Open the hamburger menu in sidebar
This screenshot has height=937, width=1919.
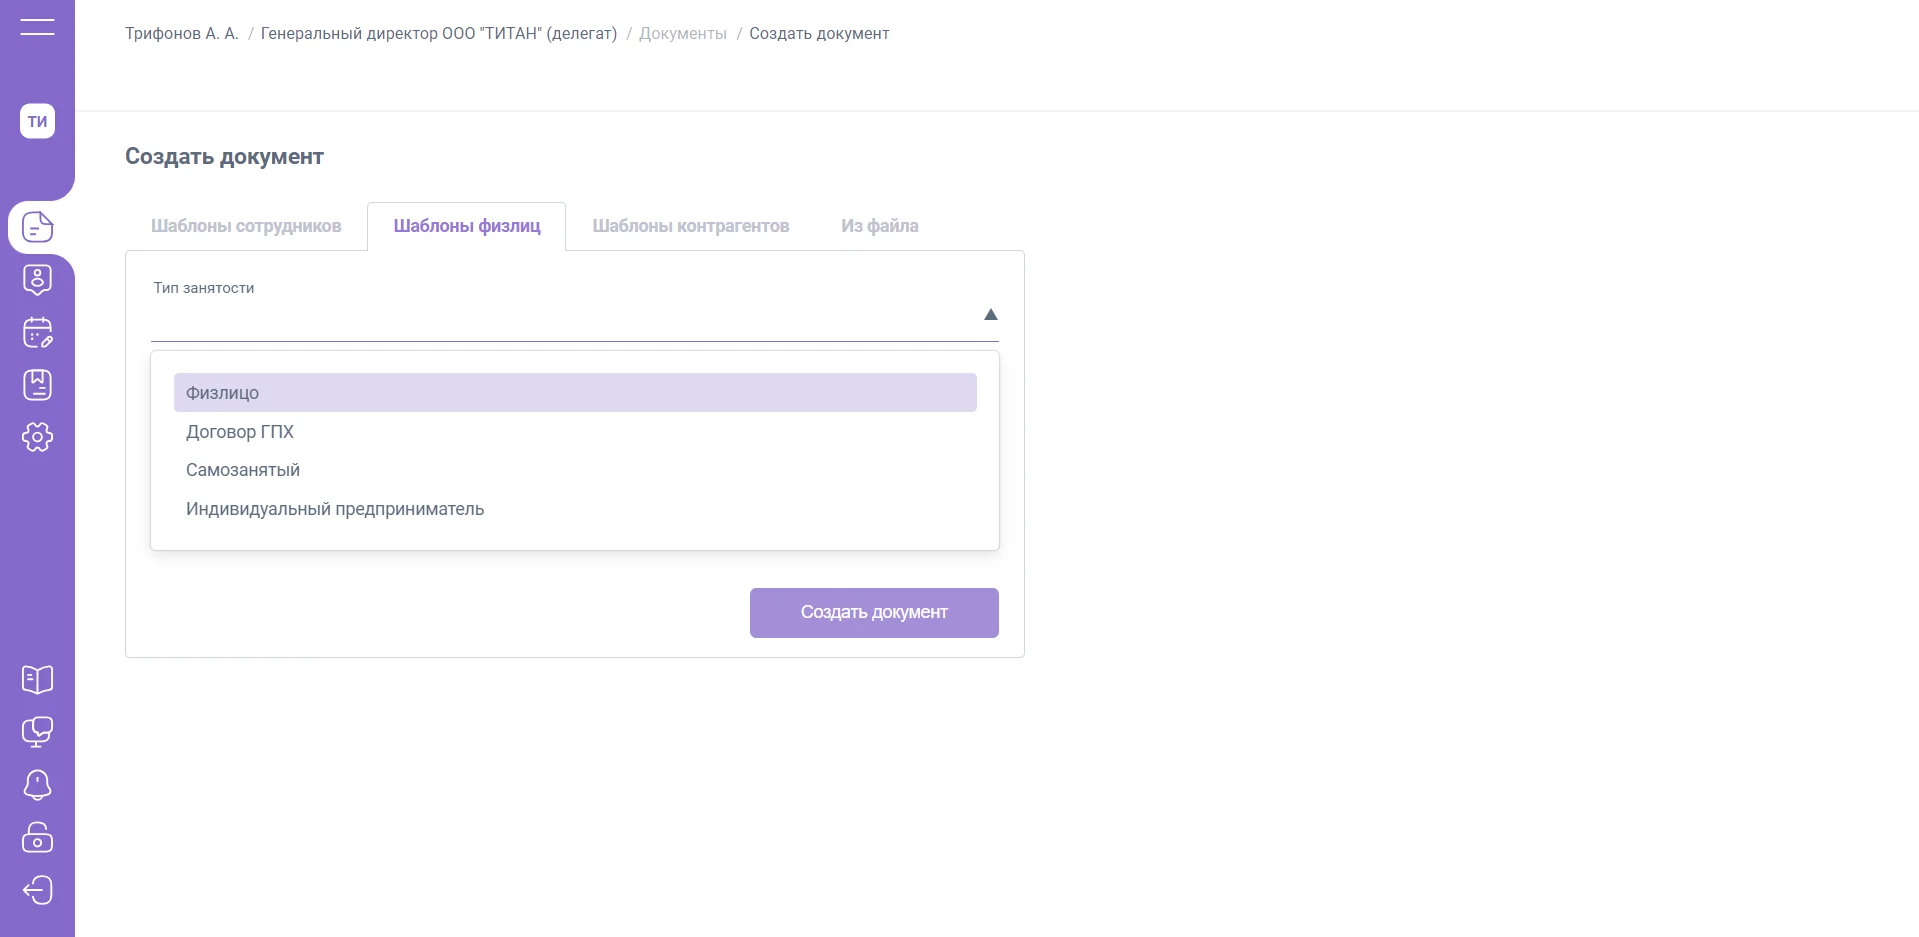pos(37,27)
